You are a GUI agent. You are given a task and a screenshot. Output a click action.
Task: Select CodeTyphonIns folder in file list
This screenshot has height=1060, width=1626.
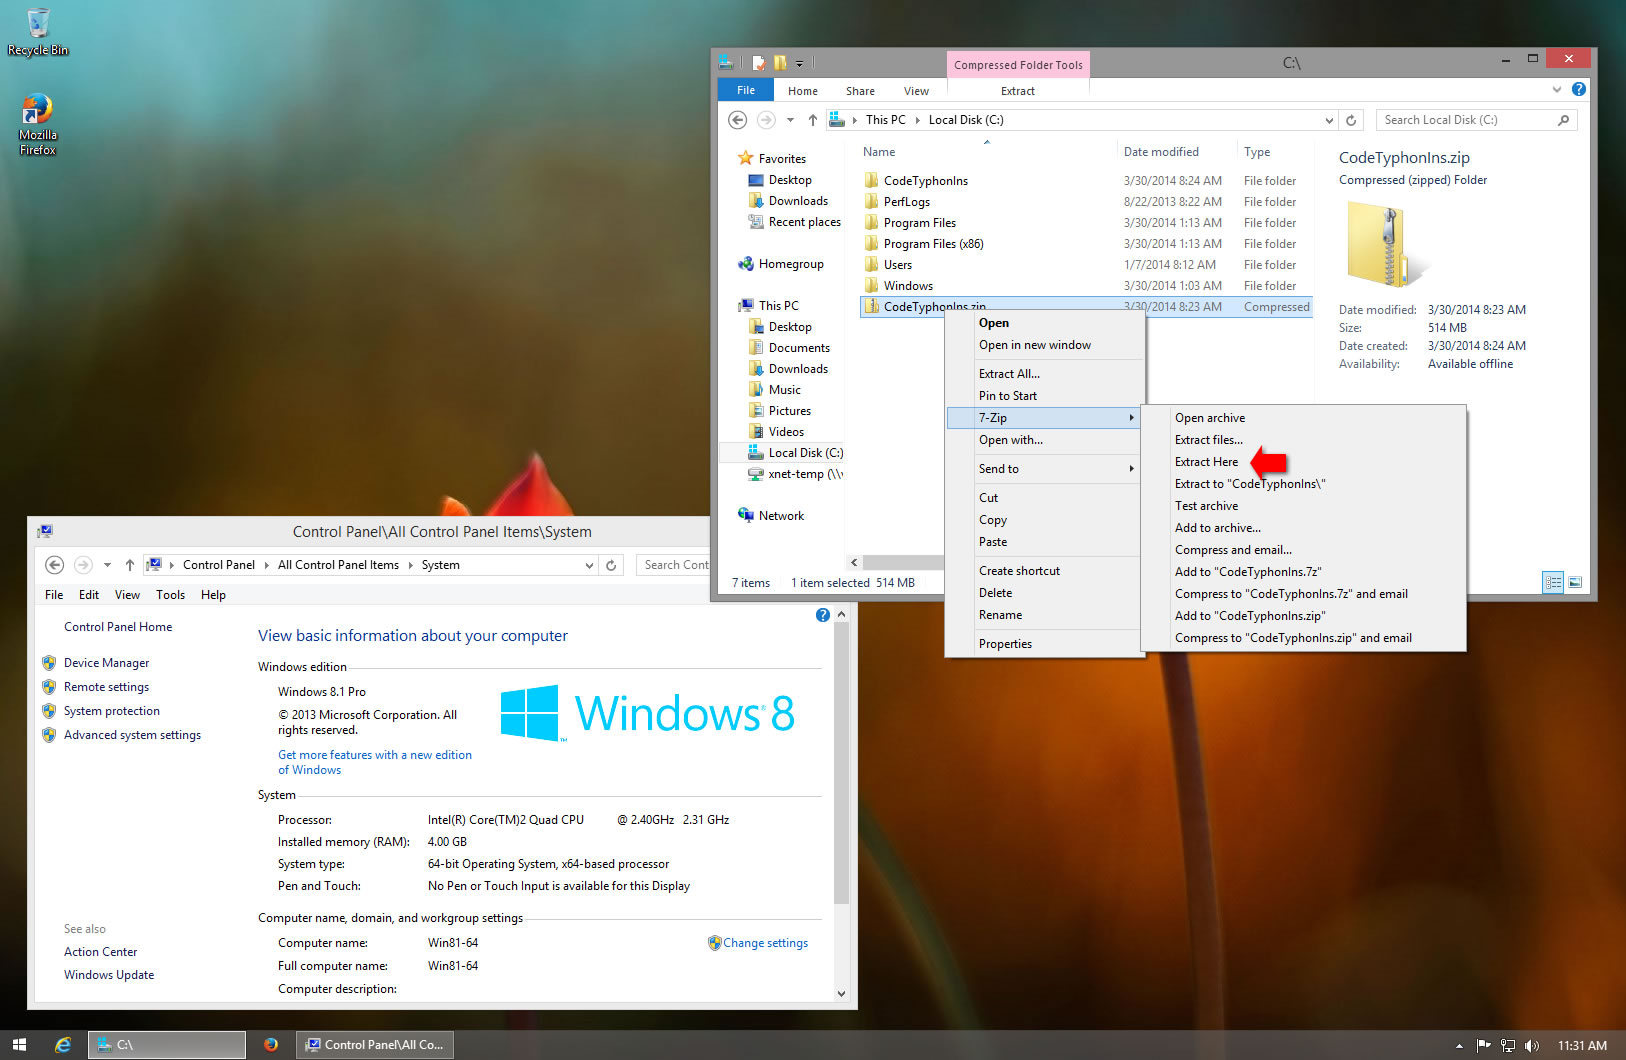pyautogui.click(x=926, y=181)
